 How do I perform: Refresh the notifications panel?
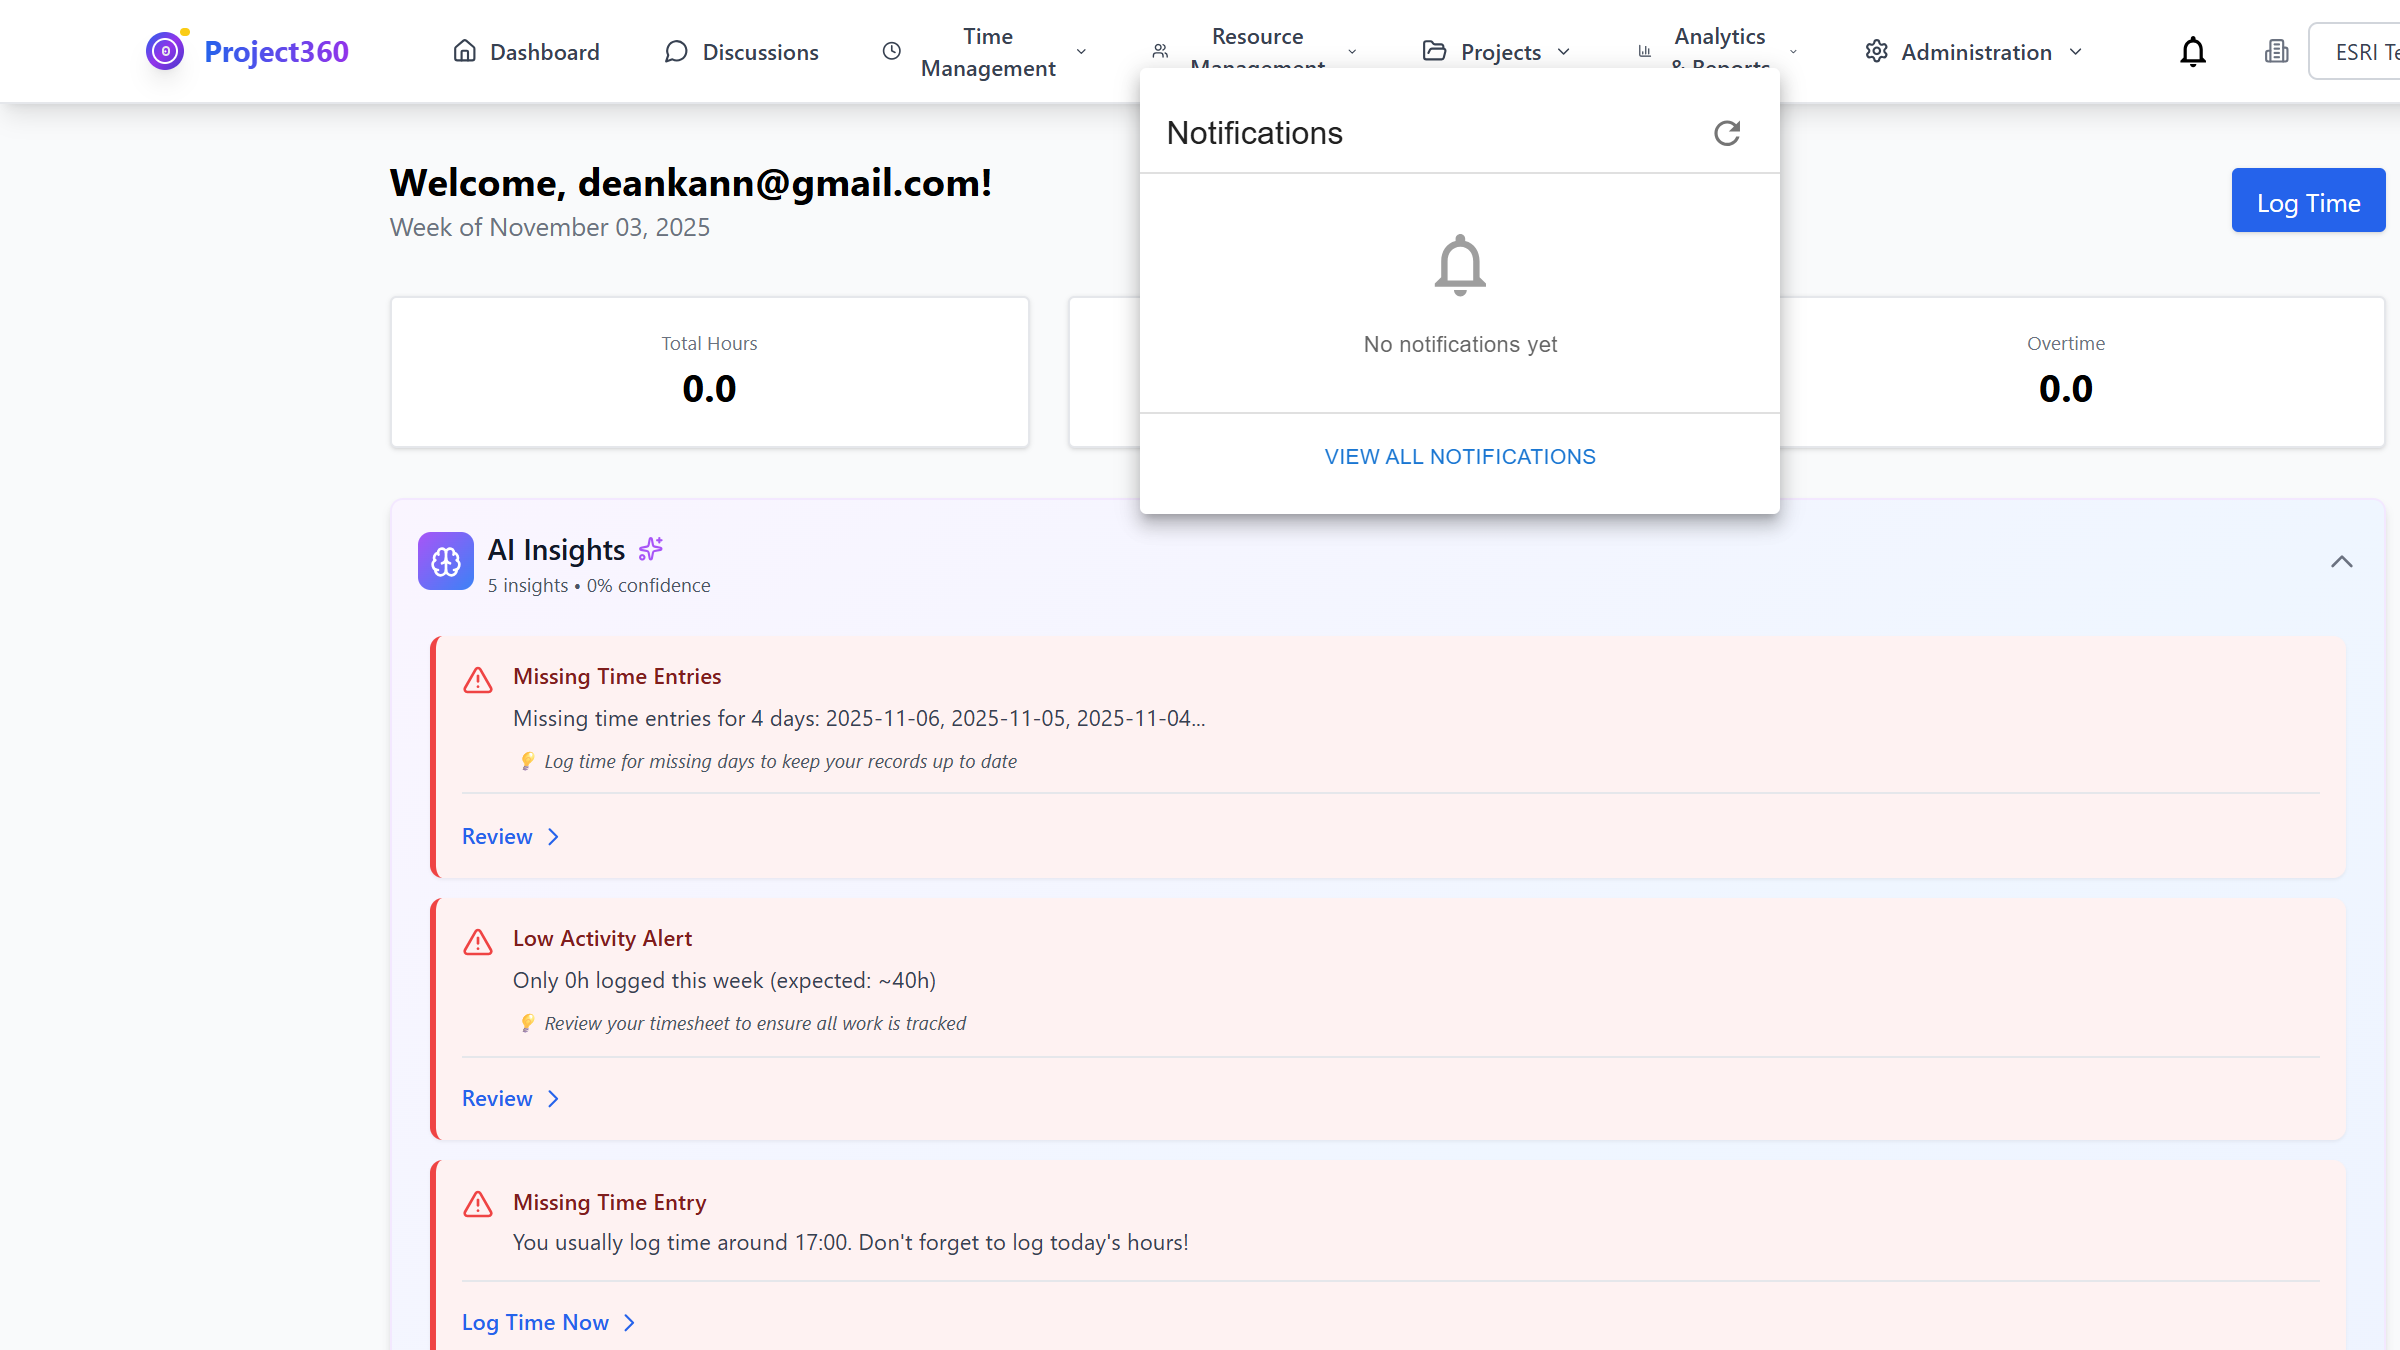pos(1728,133)
